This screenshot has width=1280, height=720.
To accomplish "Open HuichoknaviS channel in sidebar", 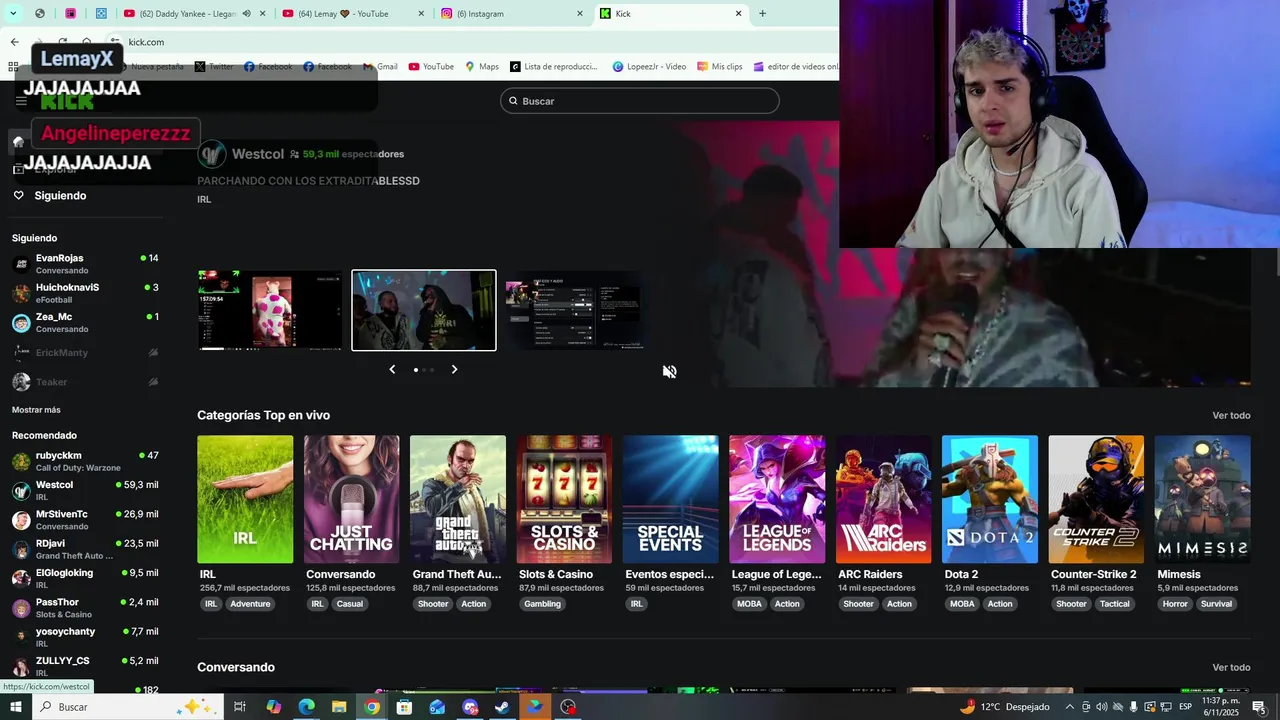I will (85, 293).
